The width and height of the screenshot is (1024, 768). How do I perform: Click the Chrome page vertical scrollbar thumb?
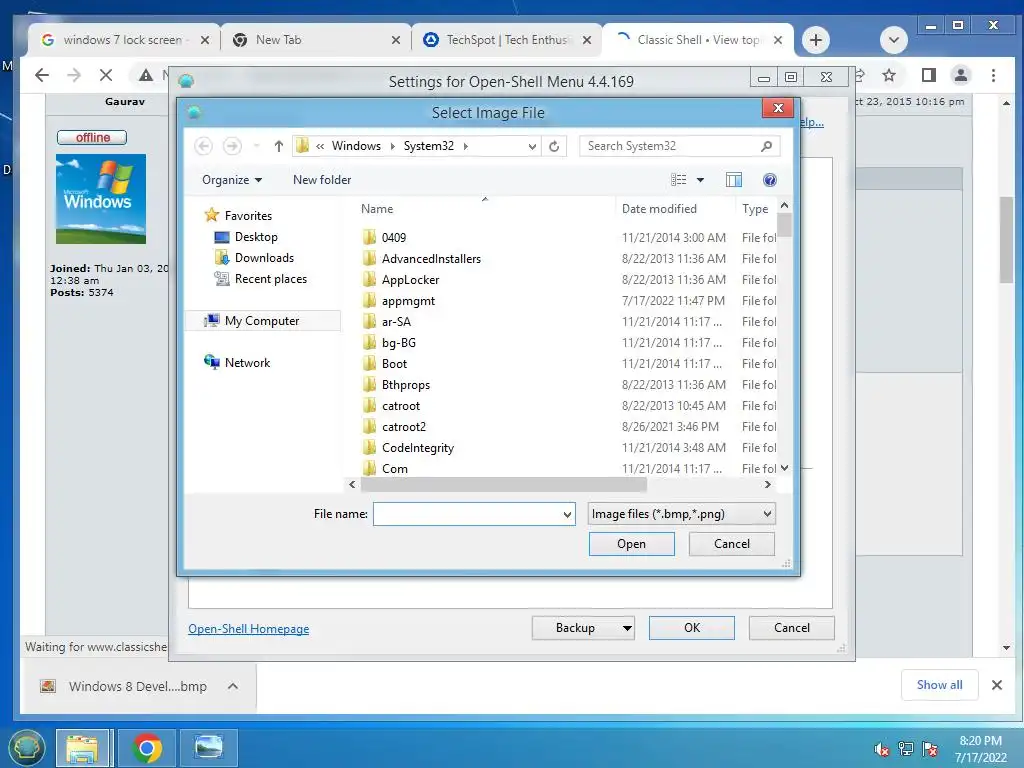coord(1006,240)
